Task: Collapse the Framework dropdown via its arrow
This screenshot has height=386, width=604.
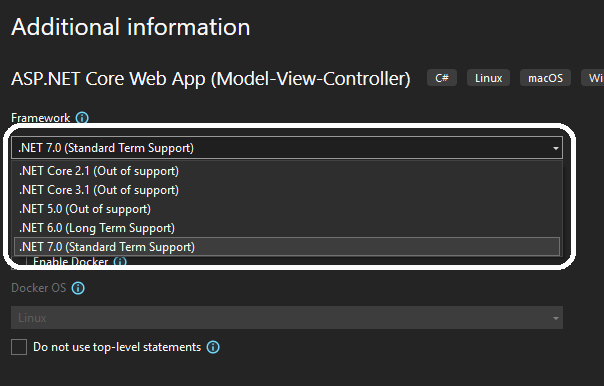Action: coord(555,148)
